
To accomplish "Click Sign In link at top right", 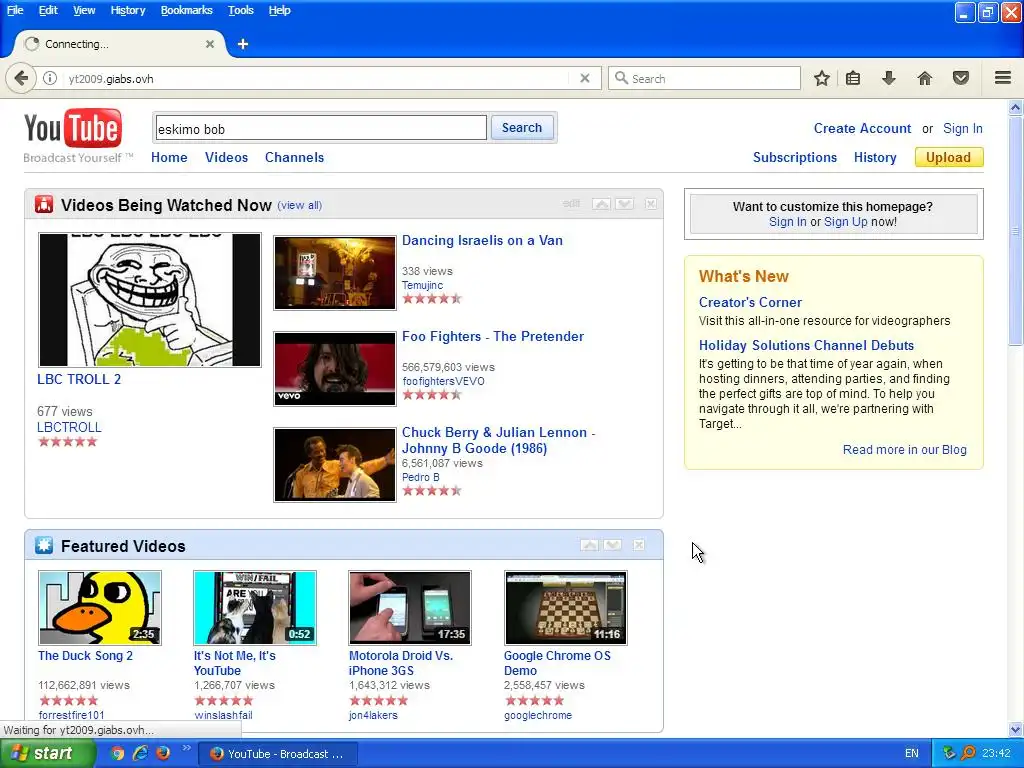I will 963,129.
